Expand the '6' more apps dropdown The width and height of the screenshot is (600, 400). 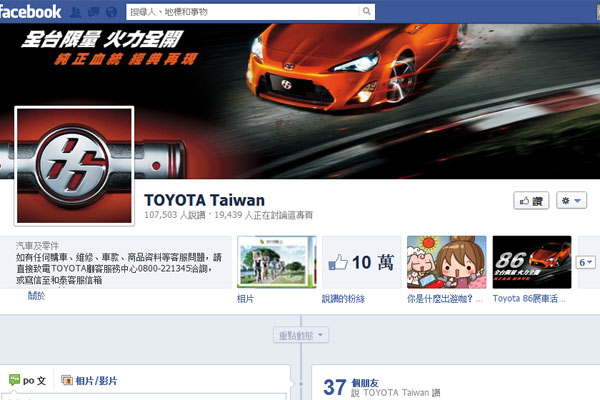tap(586, 262)
